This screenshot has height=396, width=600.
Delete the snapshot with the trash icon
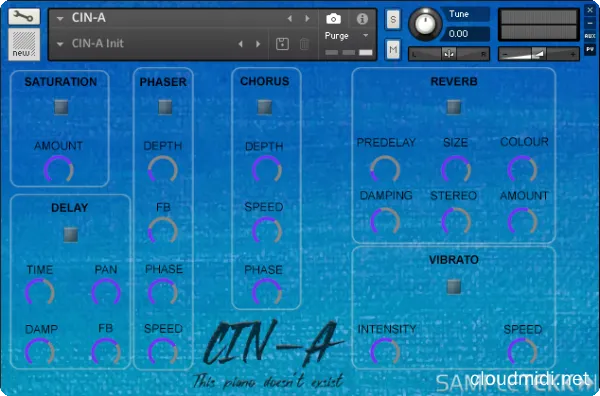click(x=304, y=44)
